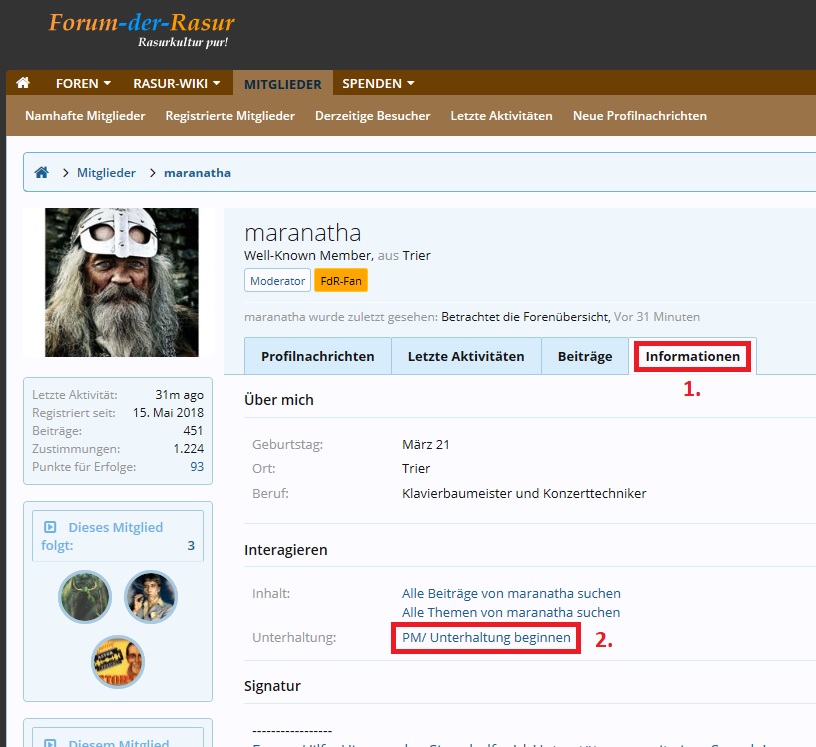The image size is (816, 747).
Task: Click the Beiträge count 451
Action: tap(193, 431)
